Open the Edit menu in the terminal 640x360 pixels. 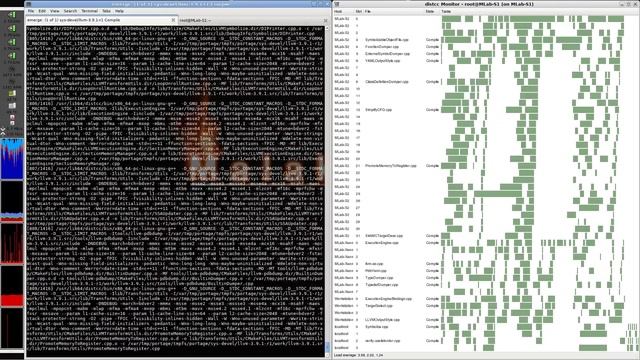tap(42, 11)
